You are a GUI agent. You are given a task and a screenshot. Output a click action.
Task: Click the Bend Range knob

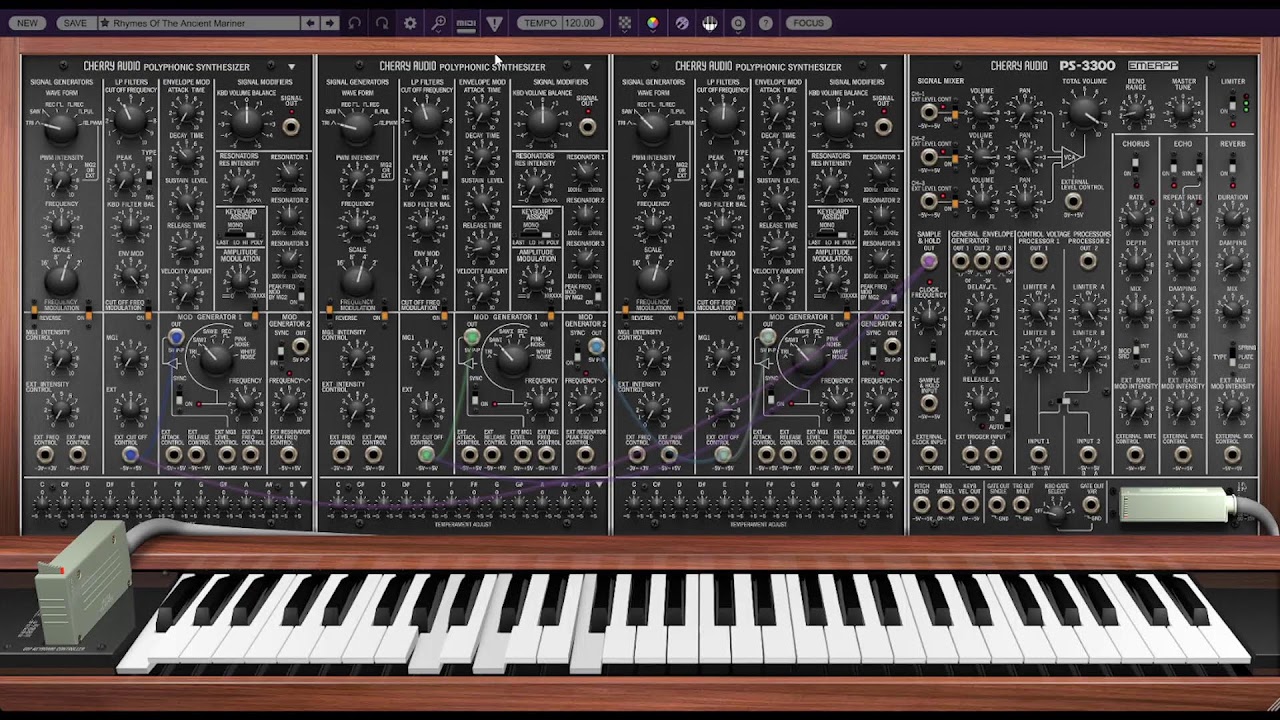(1136, 112)
